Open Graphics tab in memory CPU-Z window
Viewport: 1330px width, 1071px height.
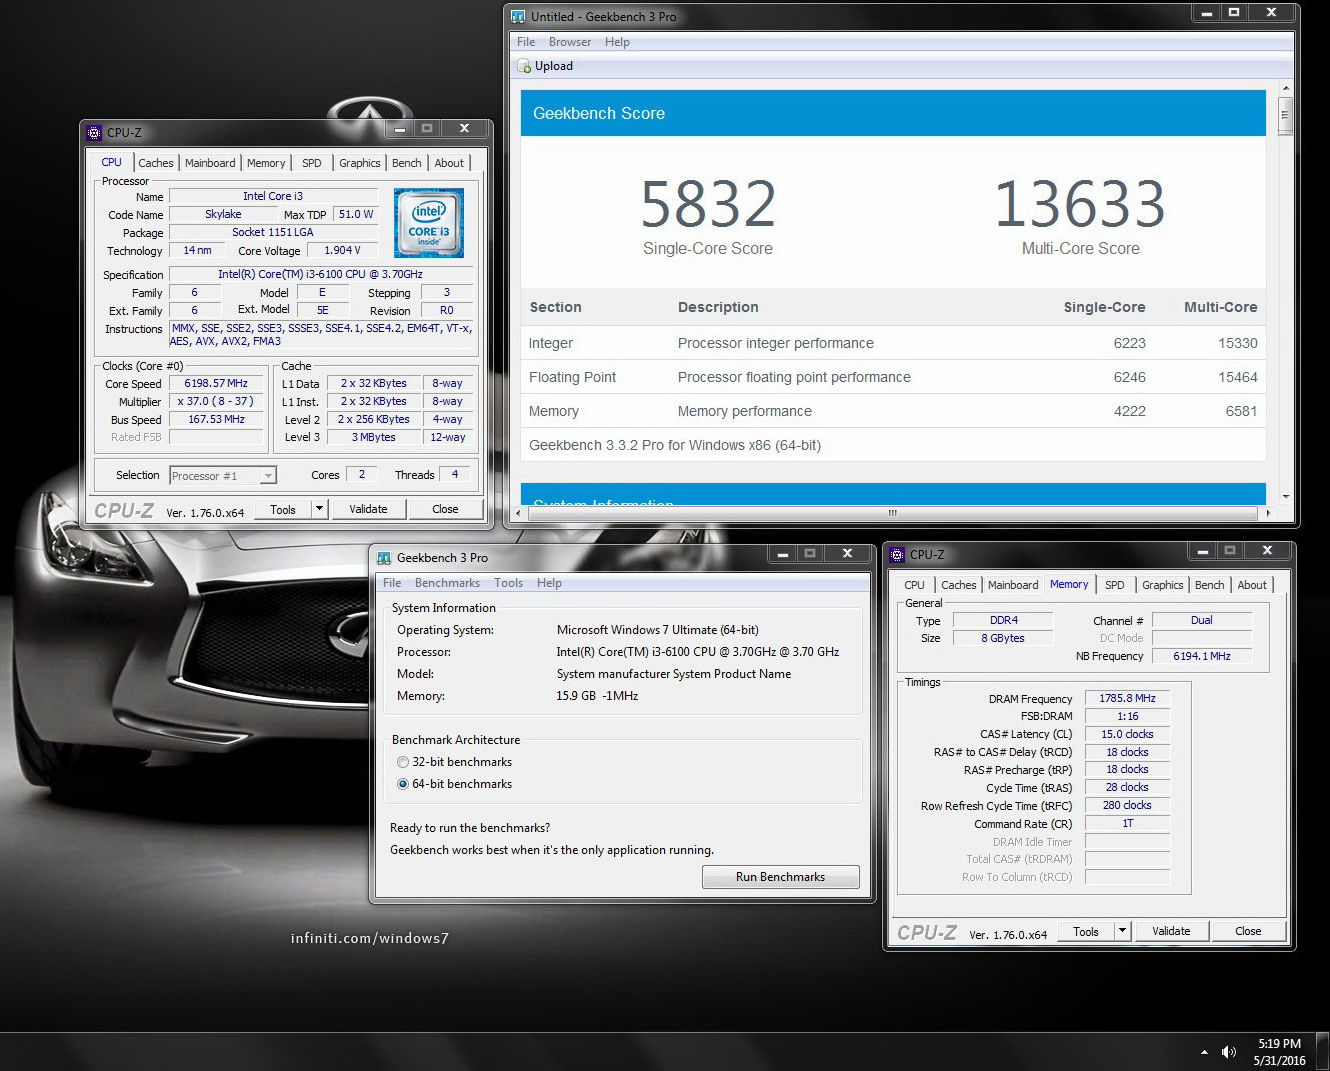tap(1163, 585)
